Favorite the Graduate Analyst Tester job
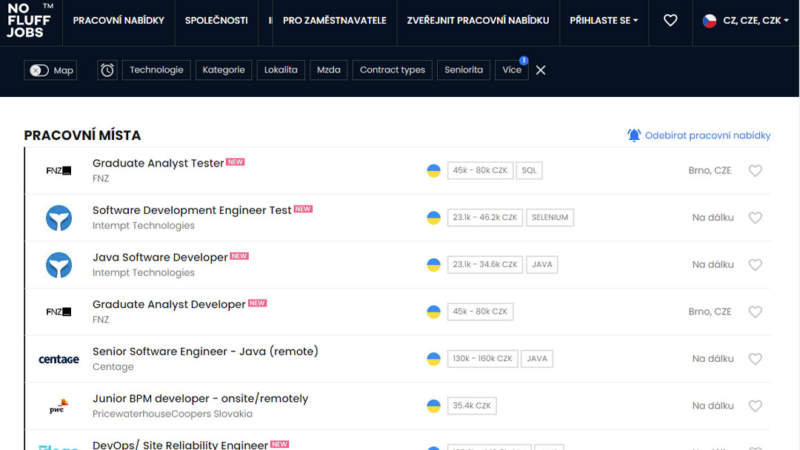This screenshot has width=800, height=450. coord(755,171)
